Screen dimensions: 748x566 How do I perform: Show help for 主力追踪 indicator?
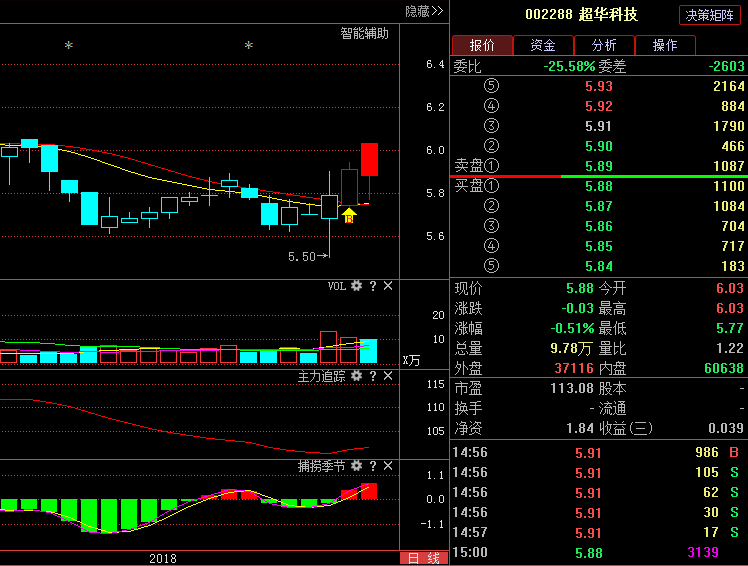pyautogui.click(x=372, y=376)
